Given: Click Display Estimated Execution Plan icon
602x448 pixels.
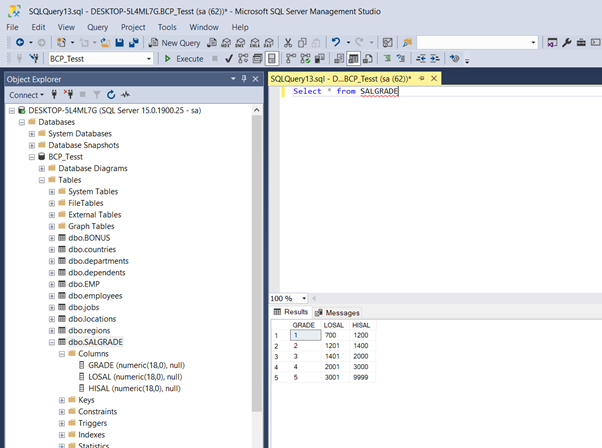Looking at the screenshot, I should [x=243, y=58].
